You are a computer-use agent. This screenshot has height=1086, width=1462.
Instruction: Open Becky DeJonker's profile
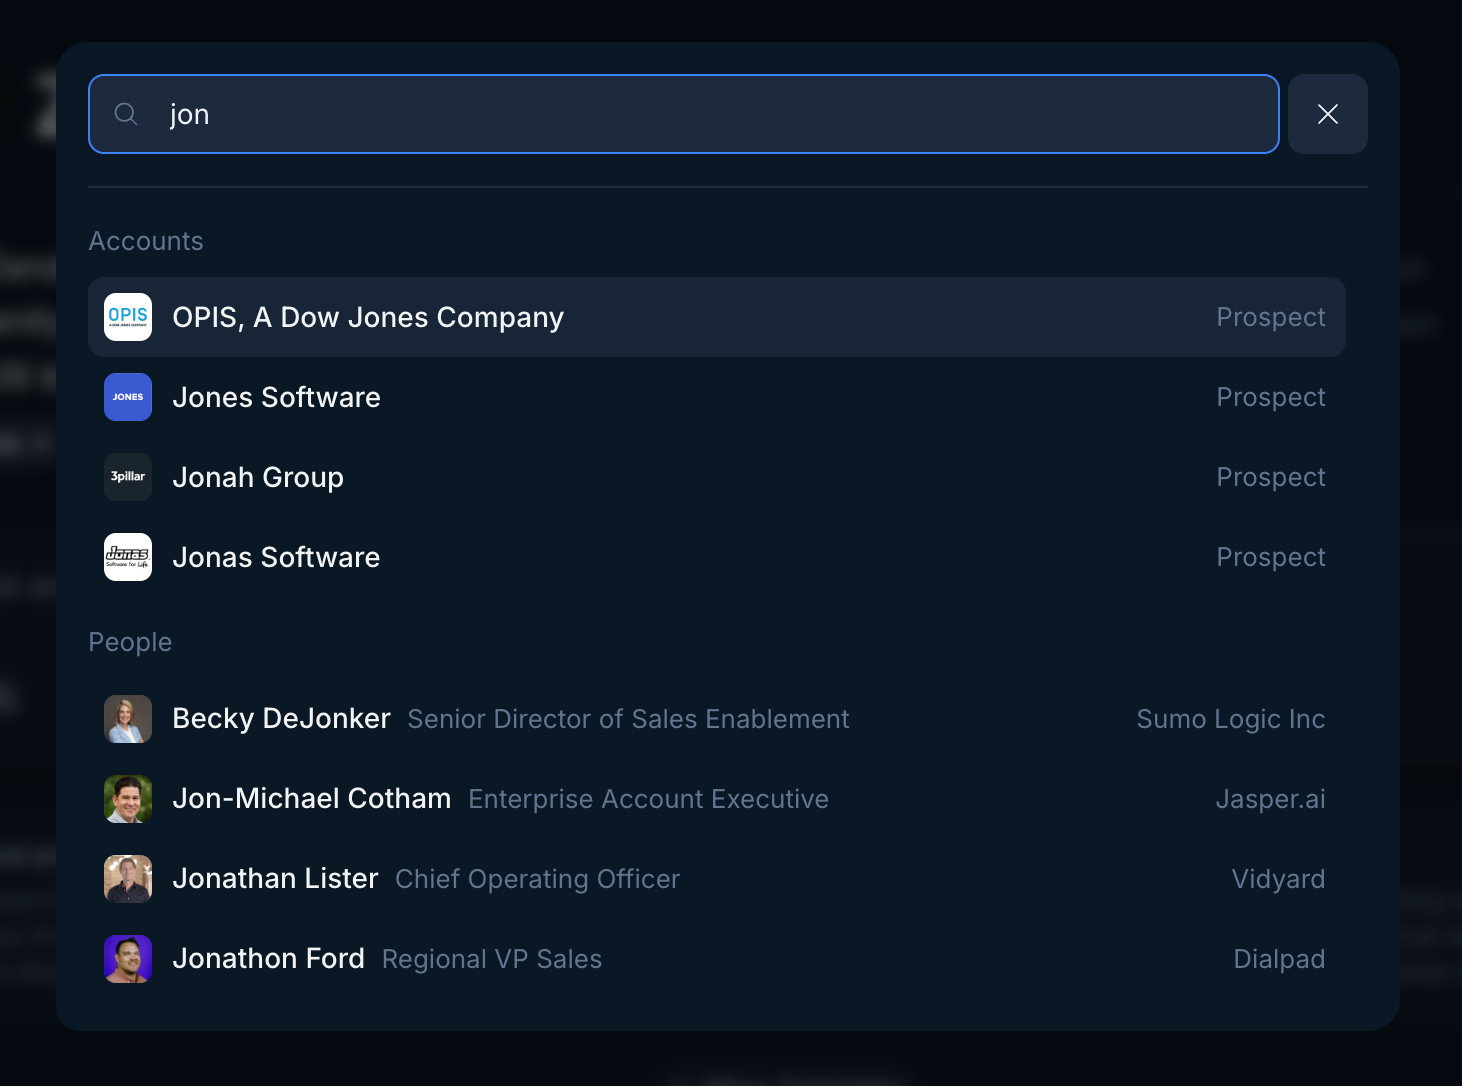[717, 719]
